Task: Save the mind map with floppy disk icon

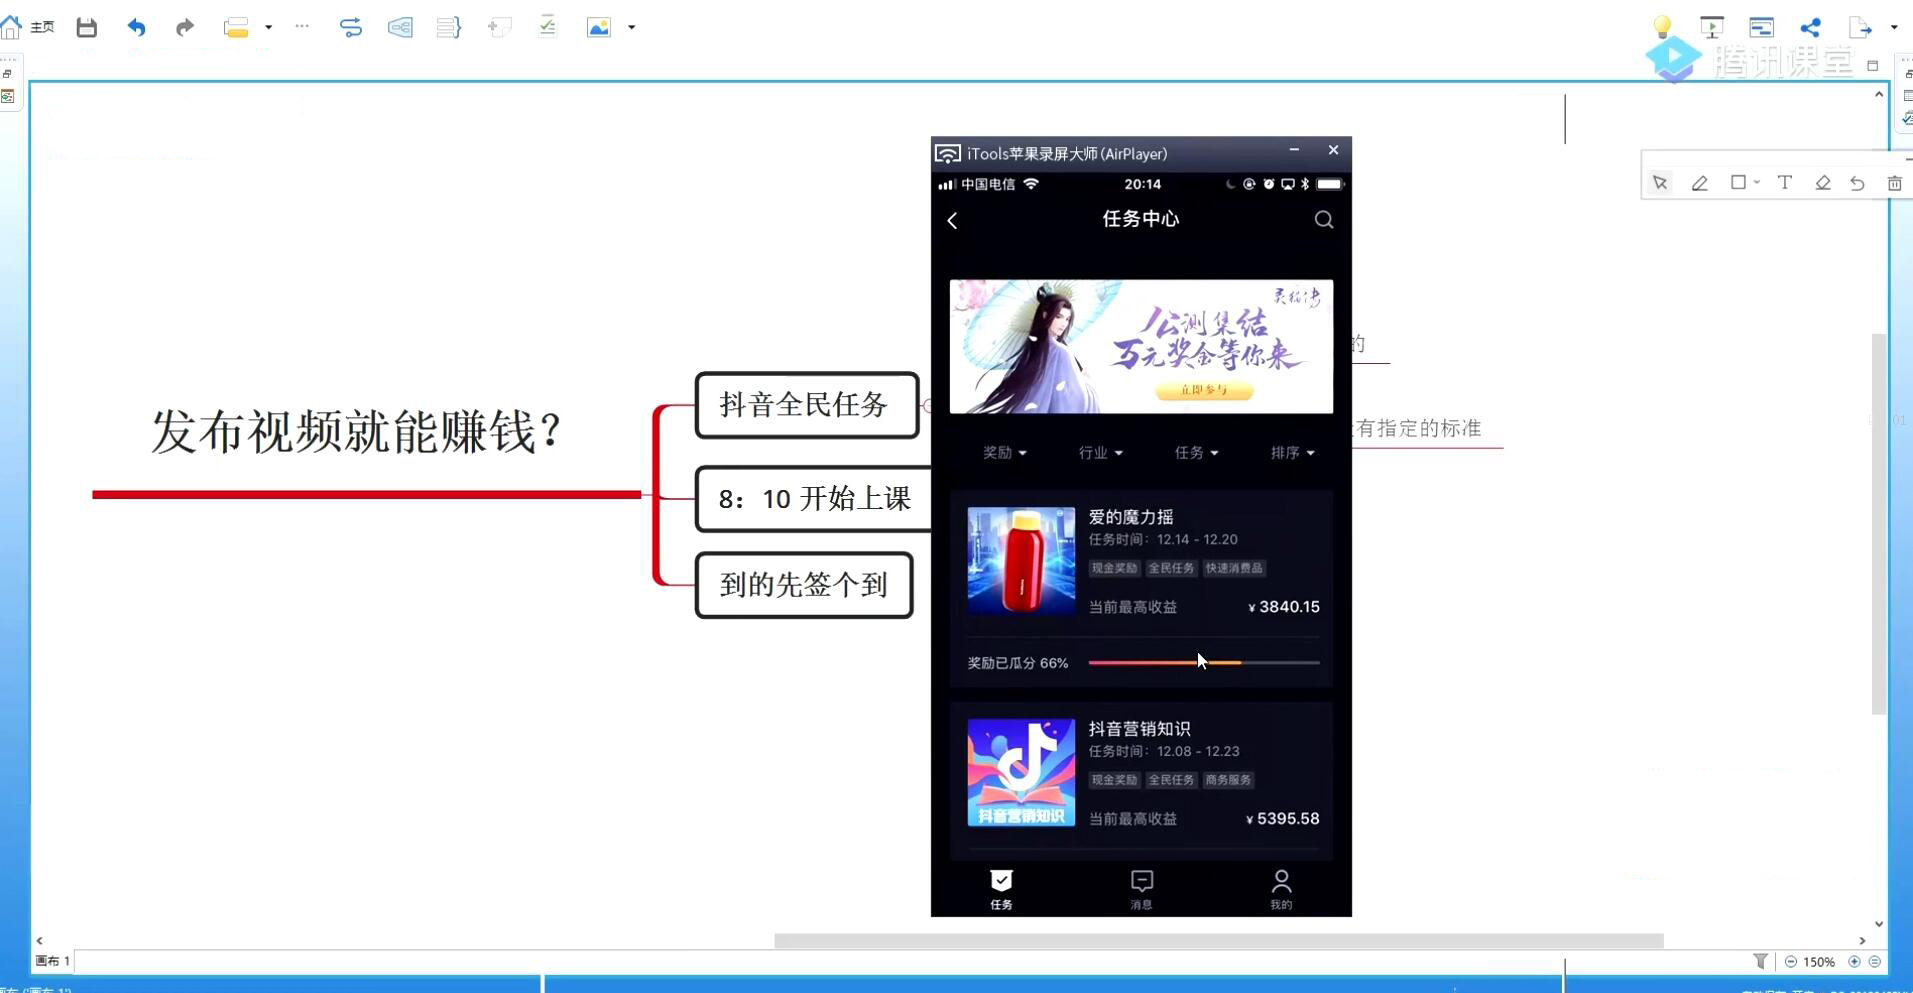Action: point(87,27)
